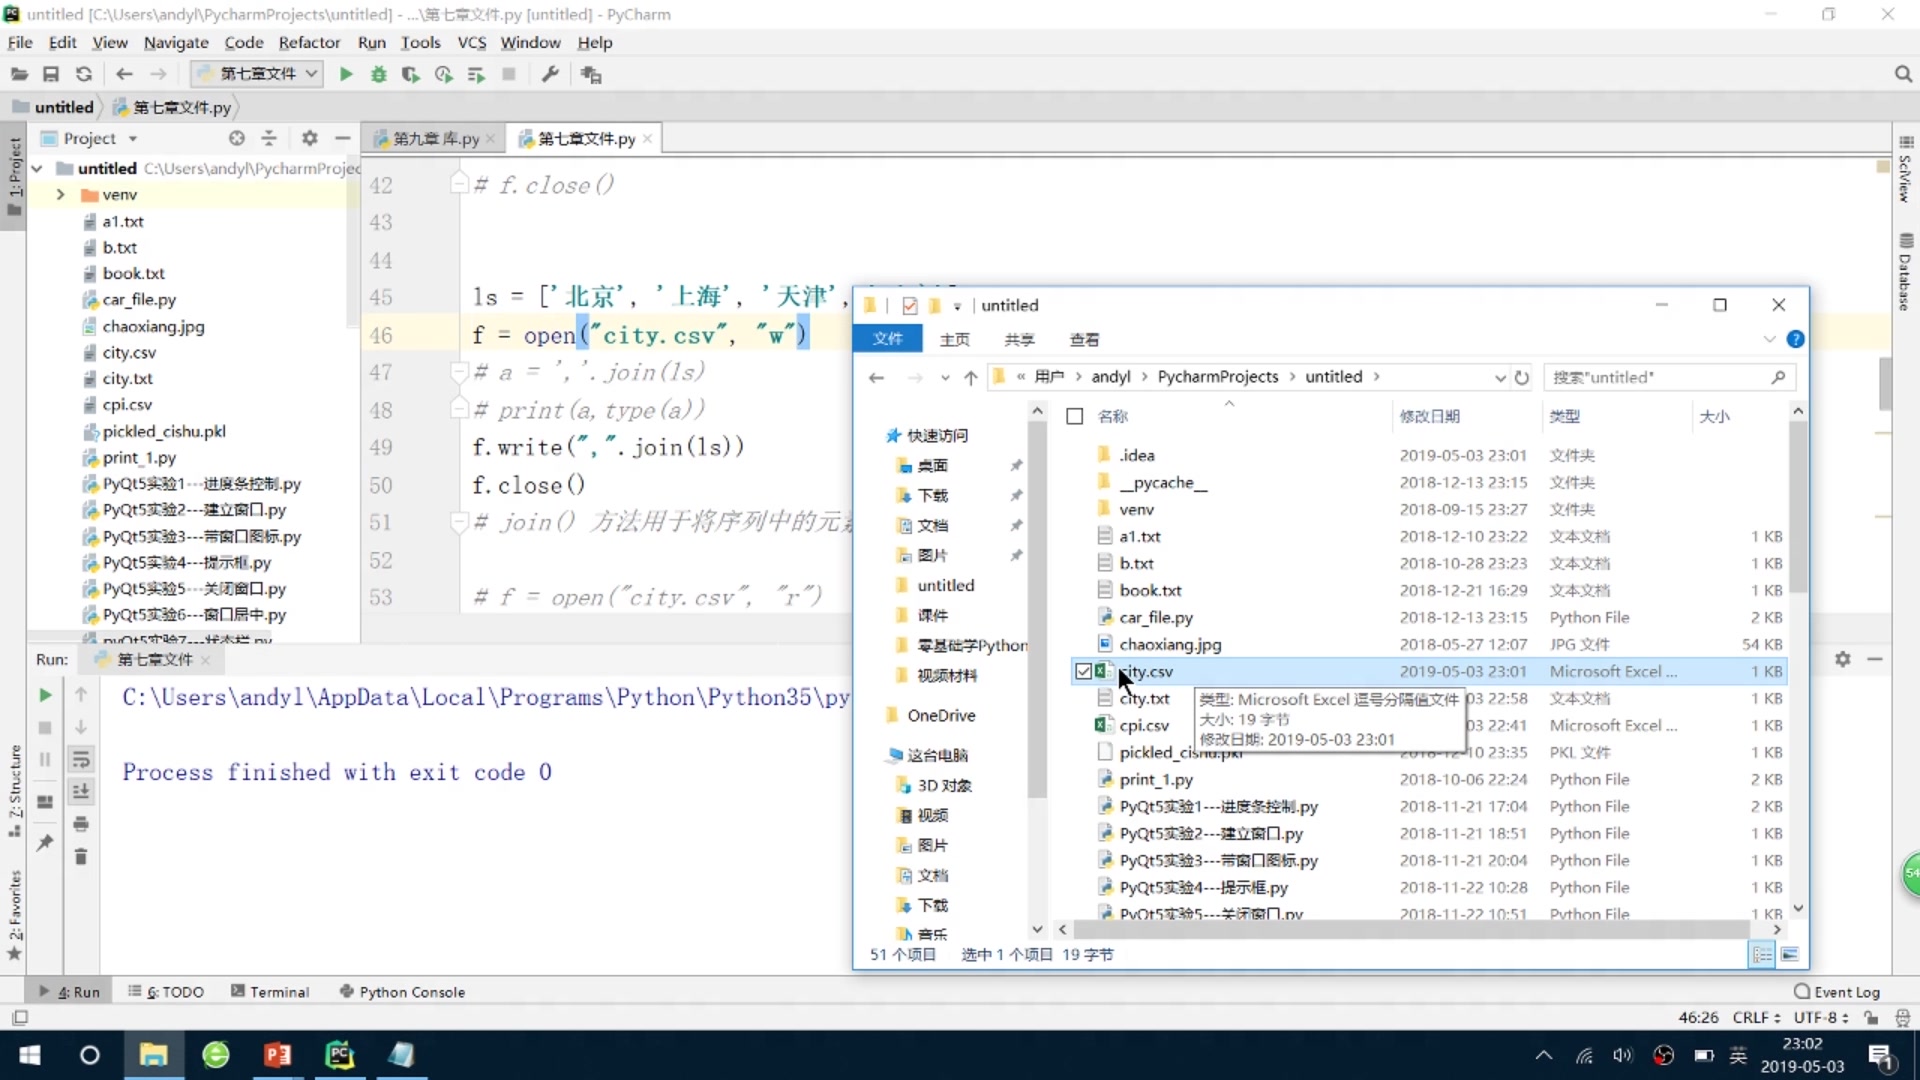This screenshot has height=1080, width=1920.
Task: Click the Explorer search box 搜索"untitled"
Action: pyautogui.click(x=1669, y=377)
